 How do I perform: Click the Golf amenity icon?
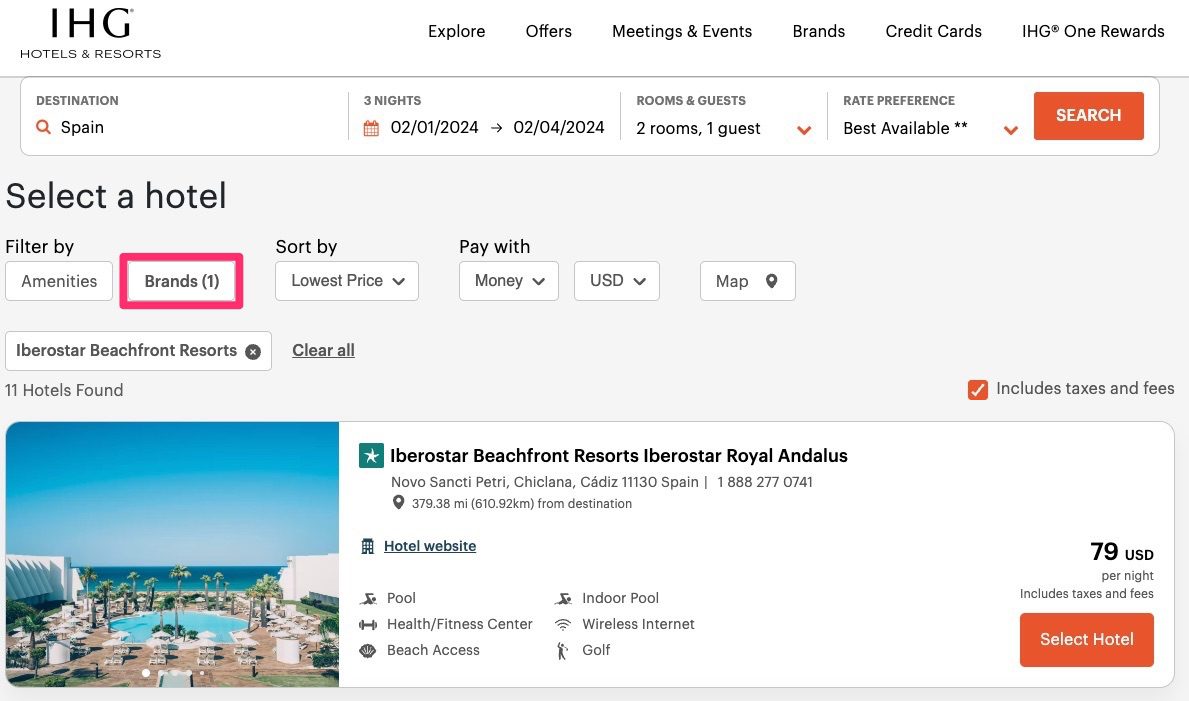point(563,650)
